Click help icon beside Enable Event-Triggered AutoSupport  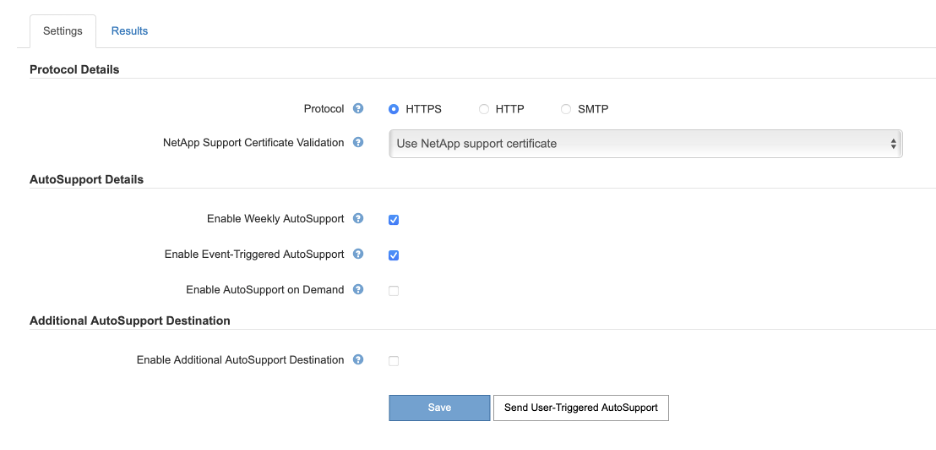tap(358, 254)
